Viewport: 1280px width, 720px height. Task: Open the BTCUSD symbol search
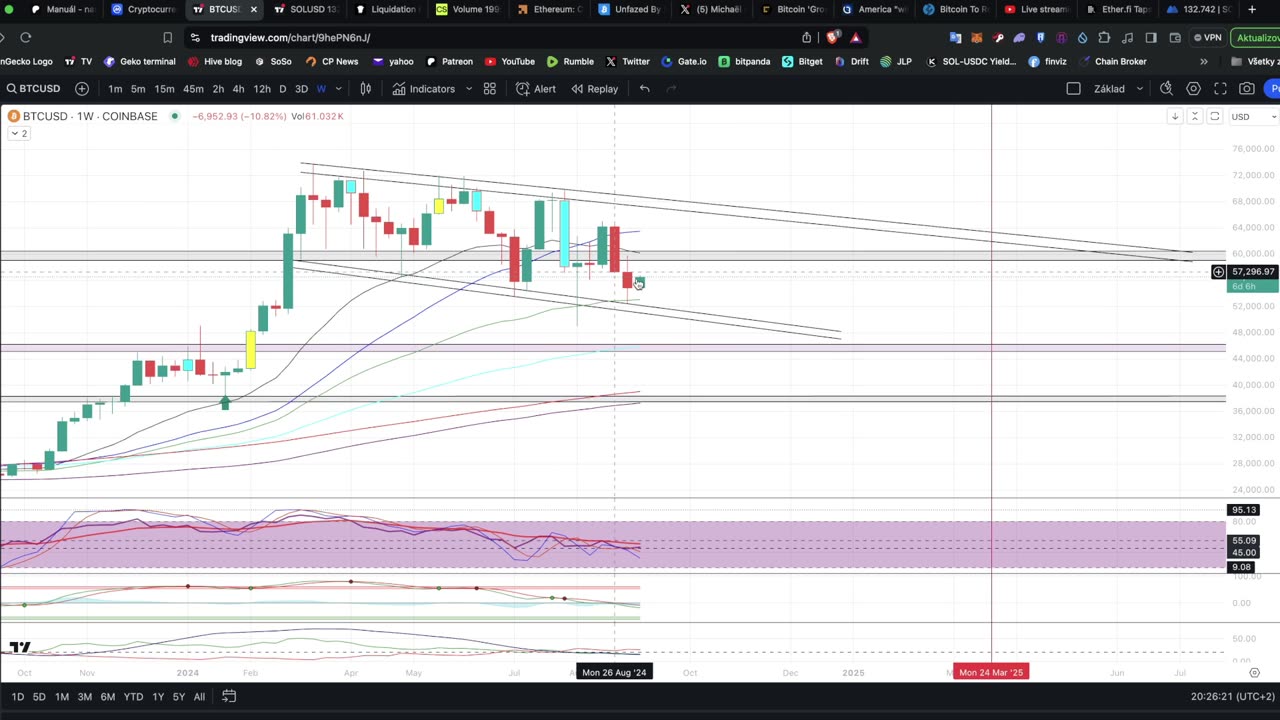point(33,89)
